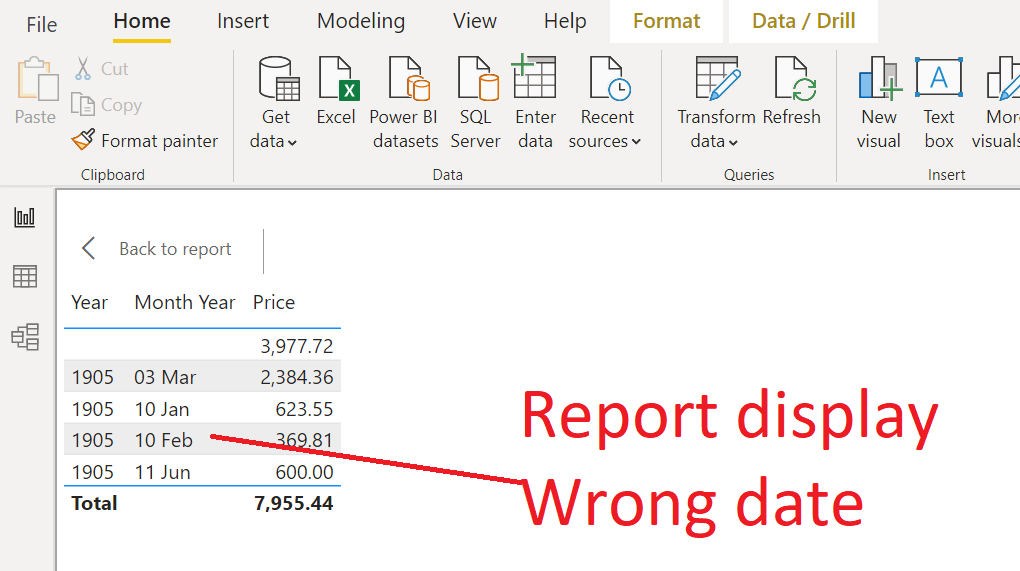1020x571 pixels.
Task: Switch to the View tab
Action: 475,21
